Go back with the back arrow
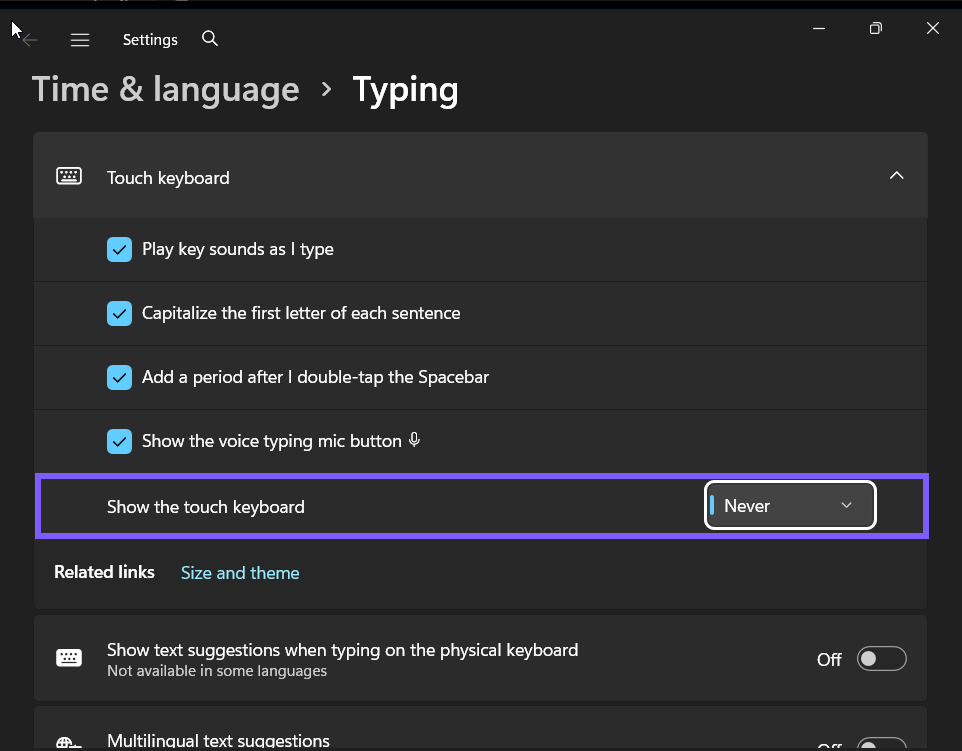 coord(29,40)
